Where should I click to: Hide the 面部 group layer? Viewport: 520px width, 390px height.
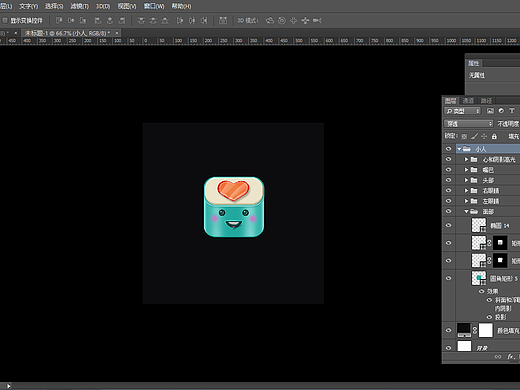449,211
